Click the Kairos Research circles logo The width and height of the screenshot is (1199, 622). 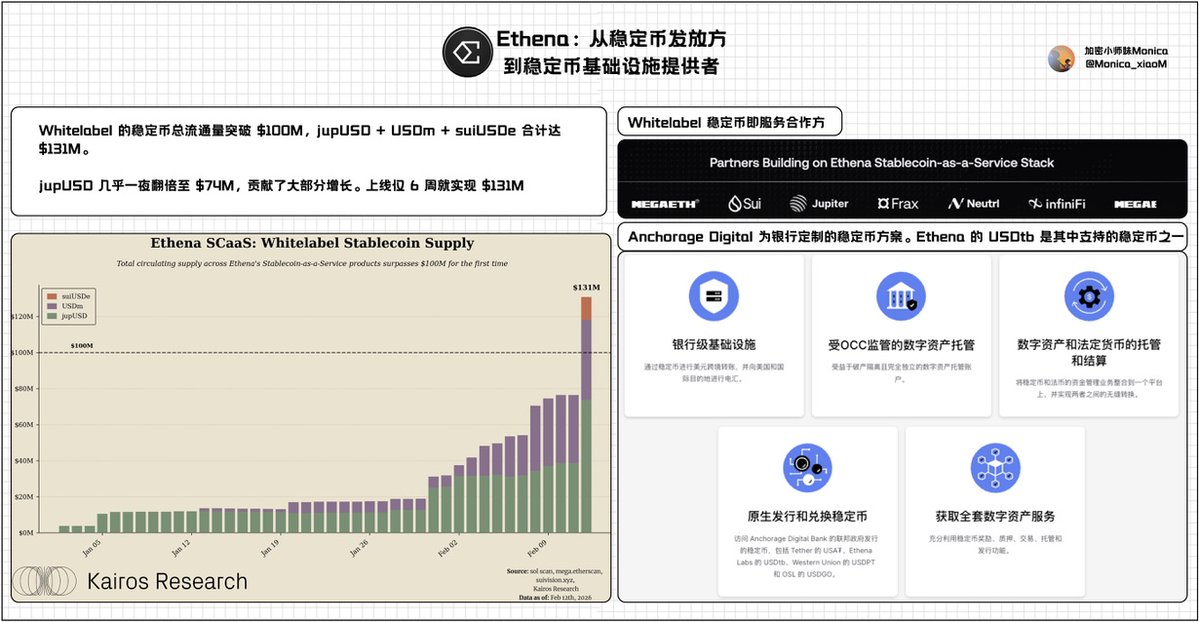coord(45,581)
